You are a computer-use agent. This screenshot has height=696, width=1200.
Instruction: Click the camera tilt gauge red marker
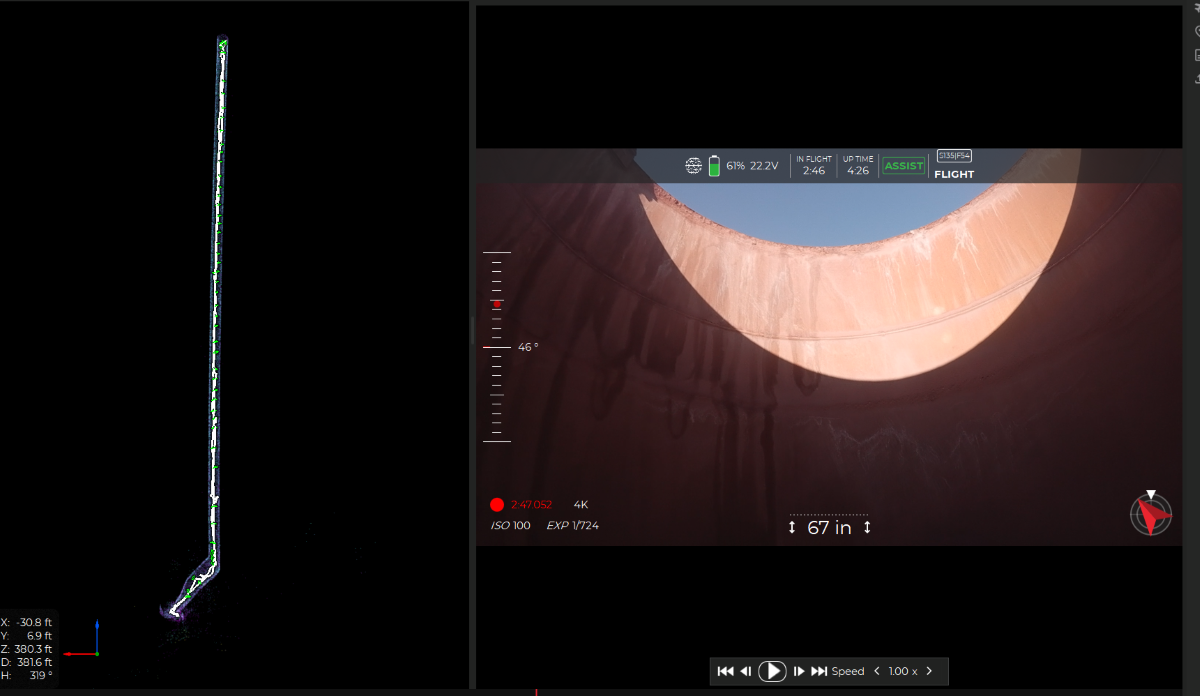click(x=497, y=304)
